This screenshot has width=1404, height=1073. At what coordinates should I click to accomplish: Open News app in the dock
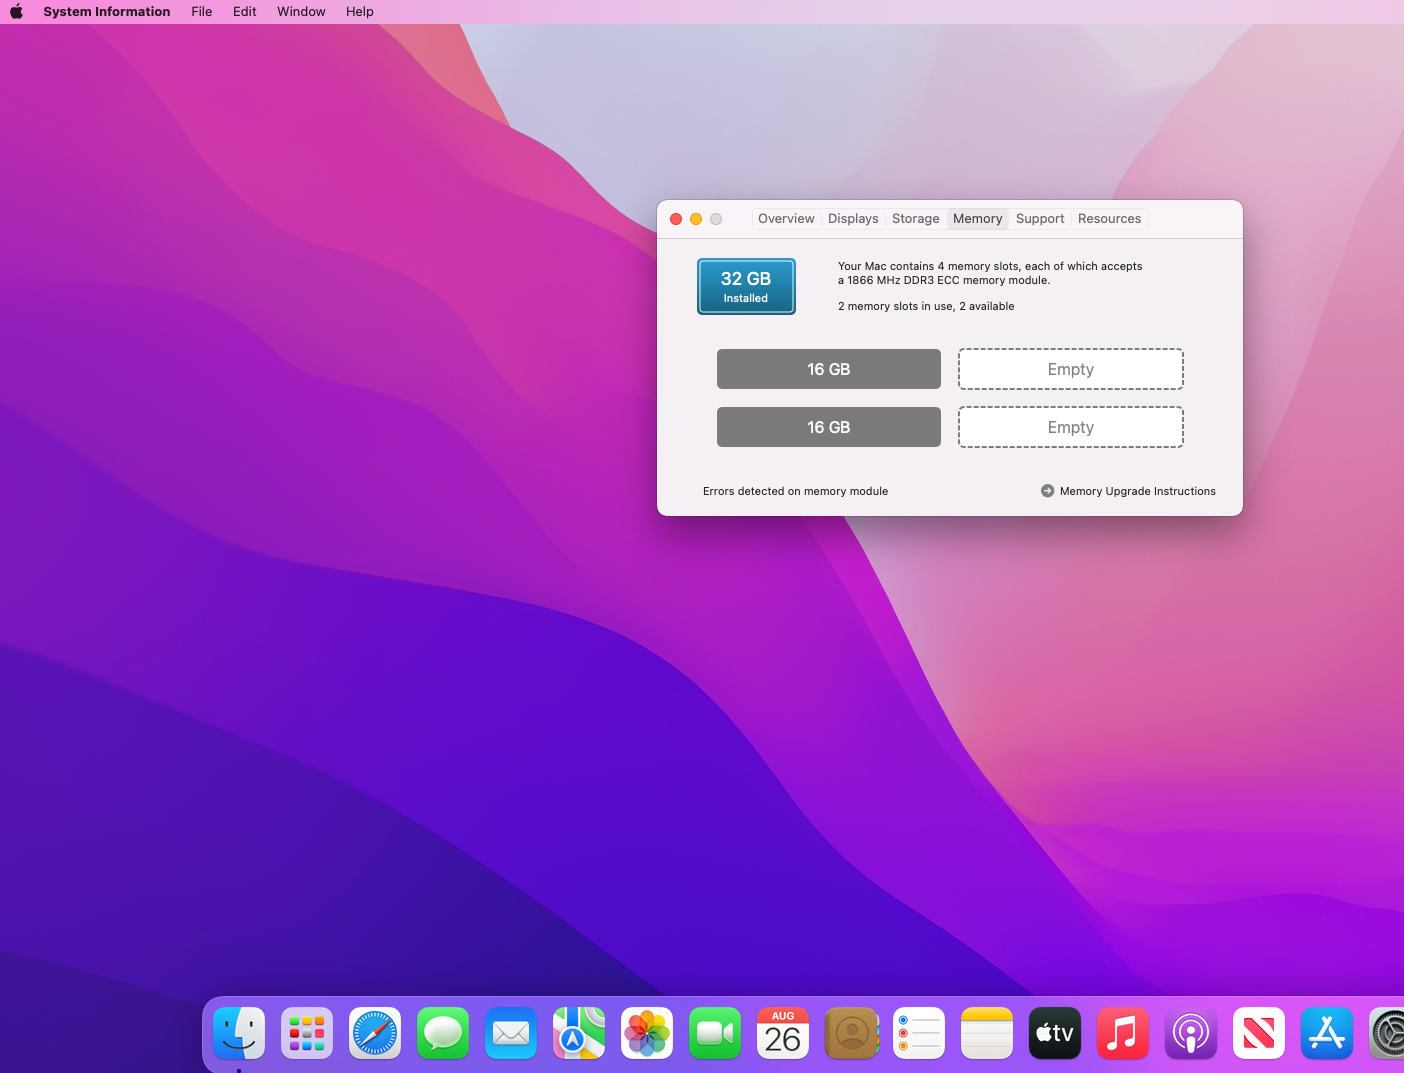click(x=1259, y=1033)
